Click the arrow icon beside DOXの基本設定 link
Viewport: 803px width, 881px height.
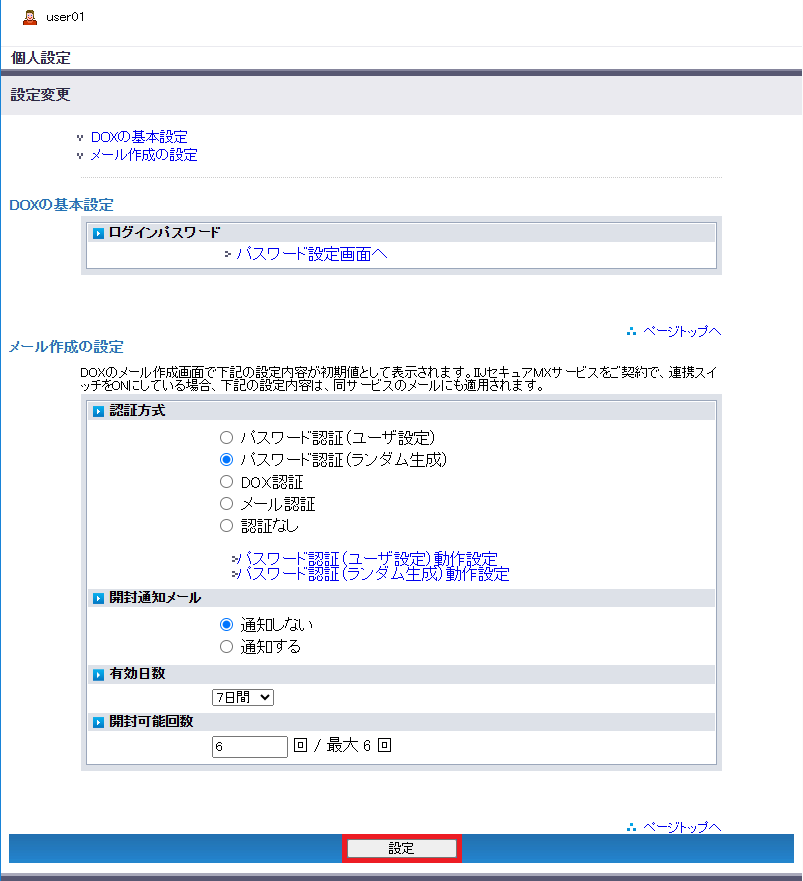point(80,138)
